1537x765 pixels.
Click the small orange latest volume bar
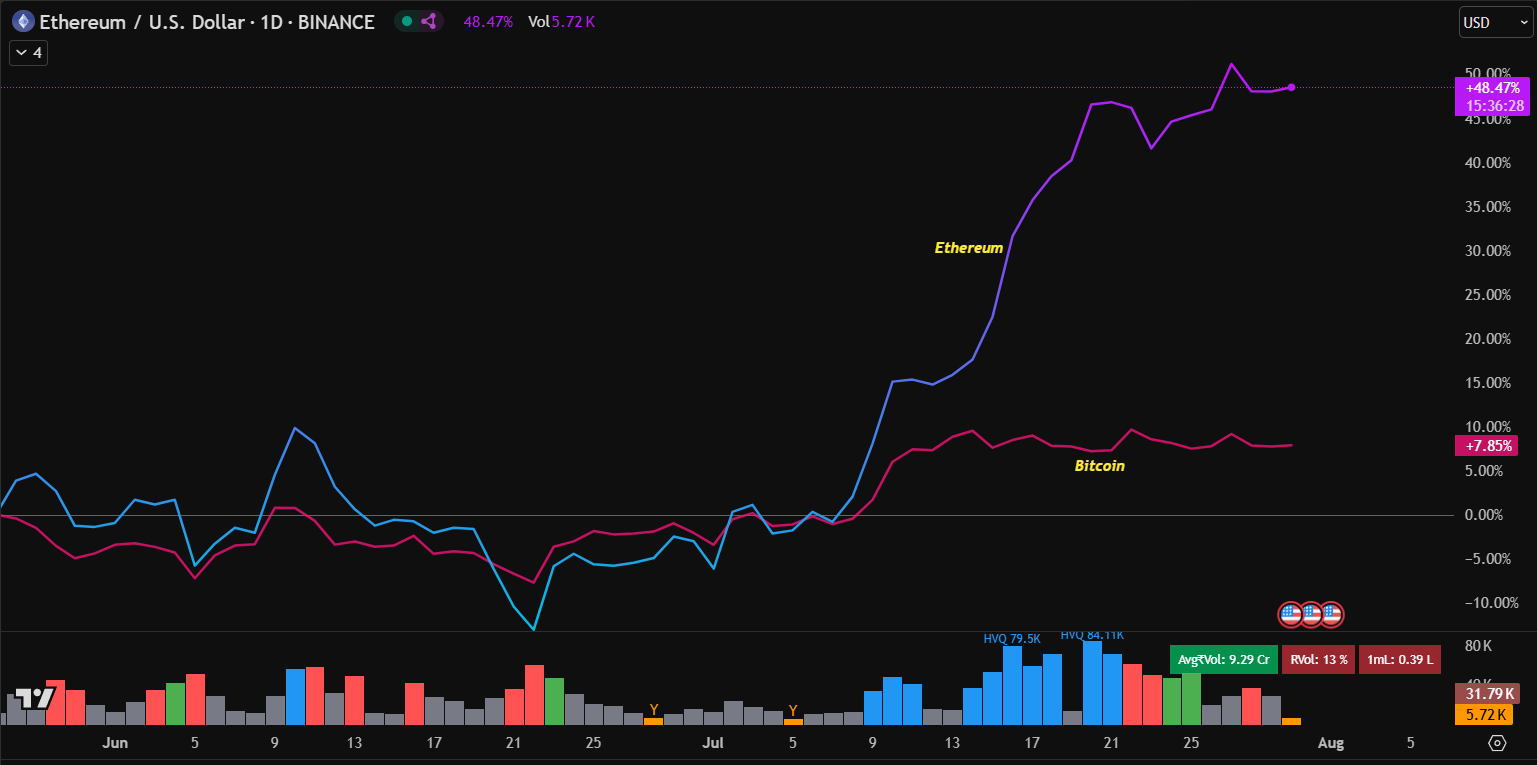[x=1291, y=721]
